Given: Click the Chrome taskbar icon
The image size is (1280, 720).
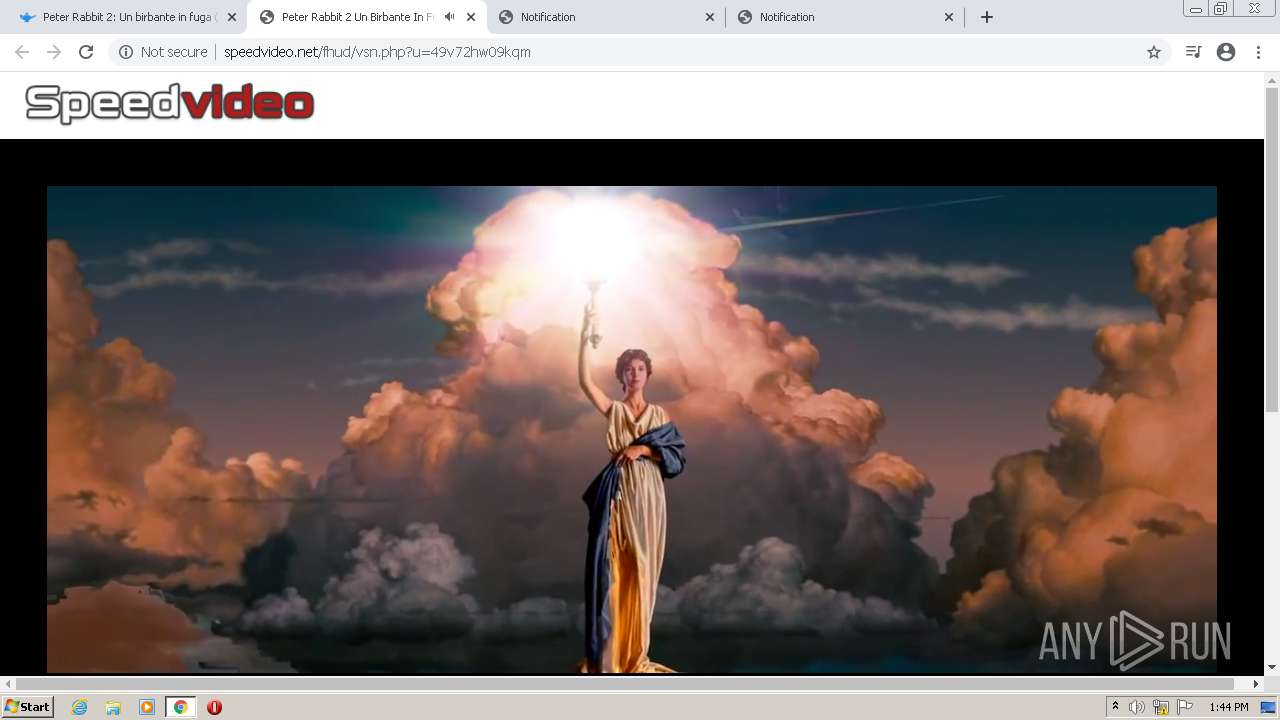Looking at the screenshot, I should (180, 707).
